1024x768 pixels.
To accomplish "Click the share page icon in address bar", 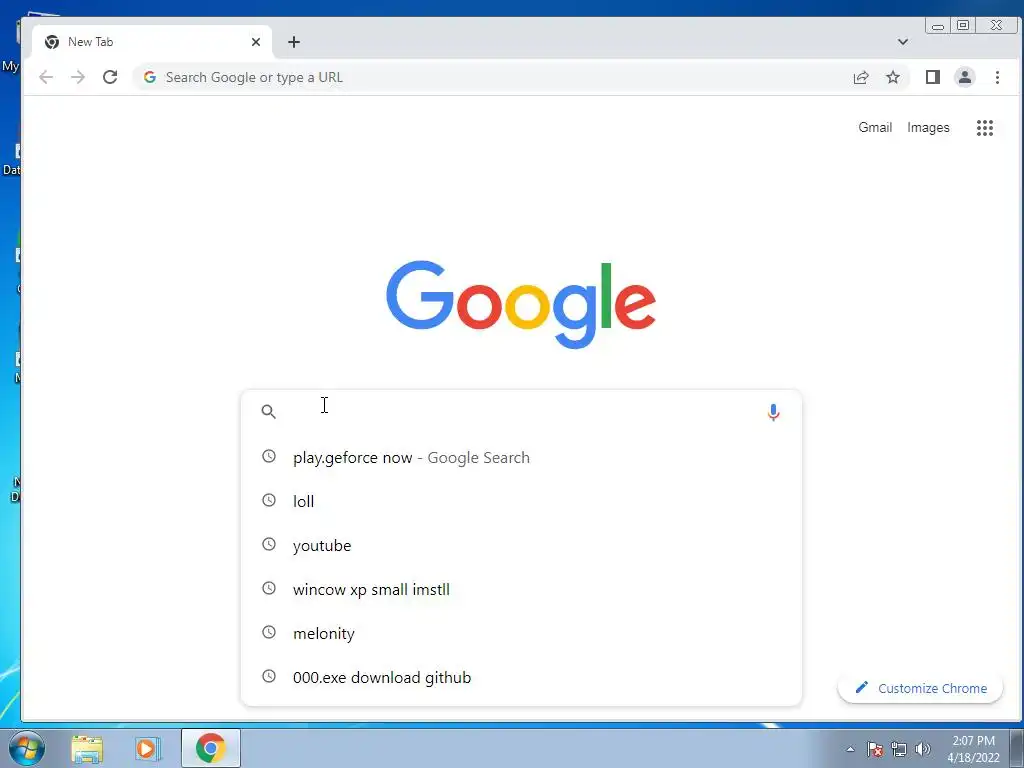I will coord(861,77).
